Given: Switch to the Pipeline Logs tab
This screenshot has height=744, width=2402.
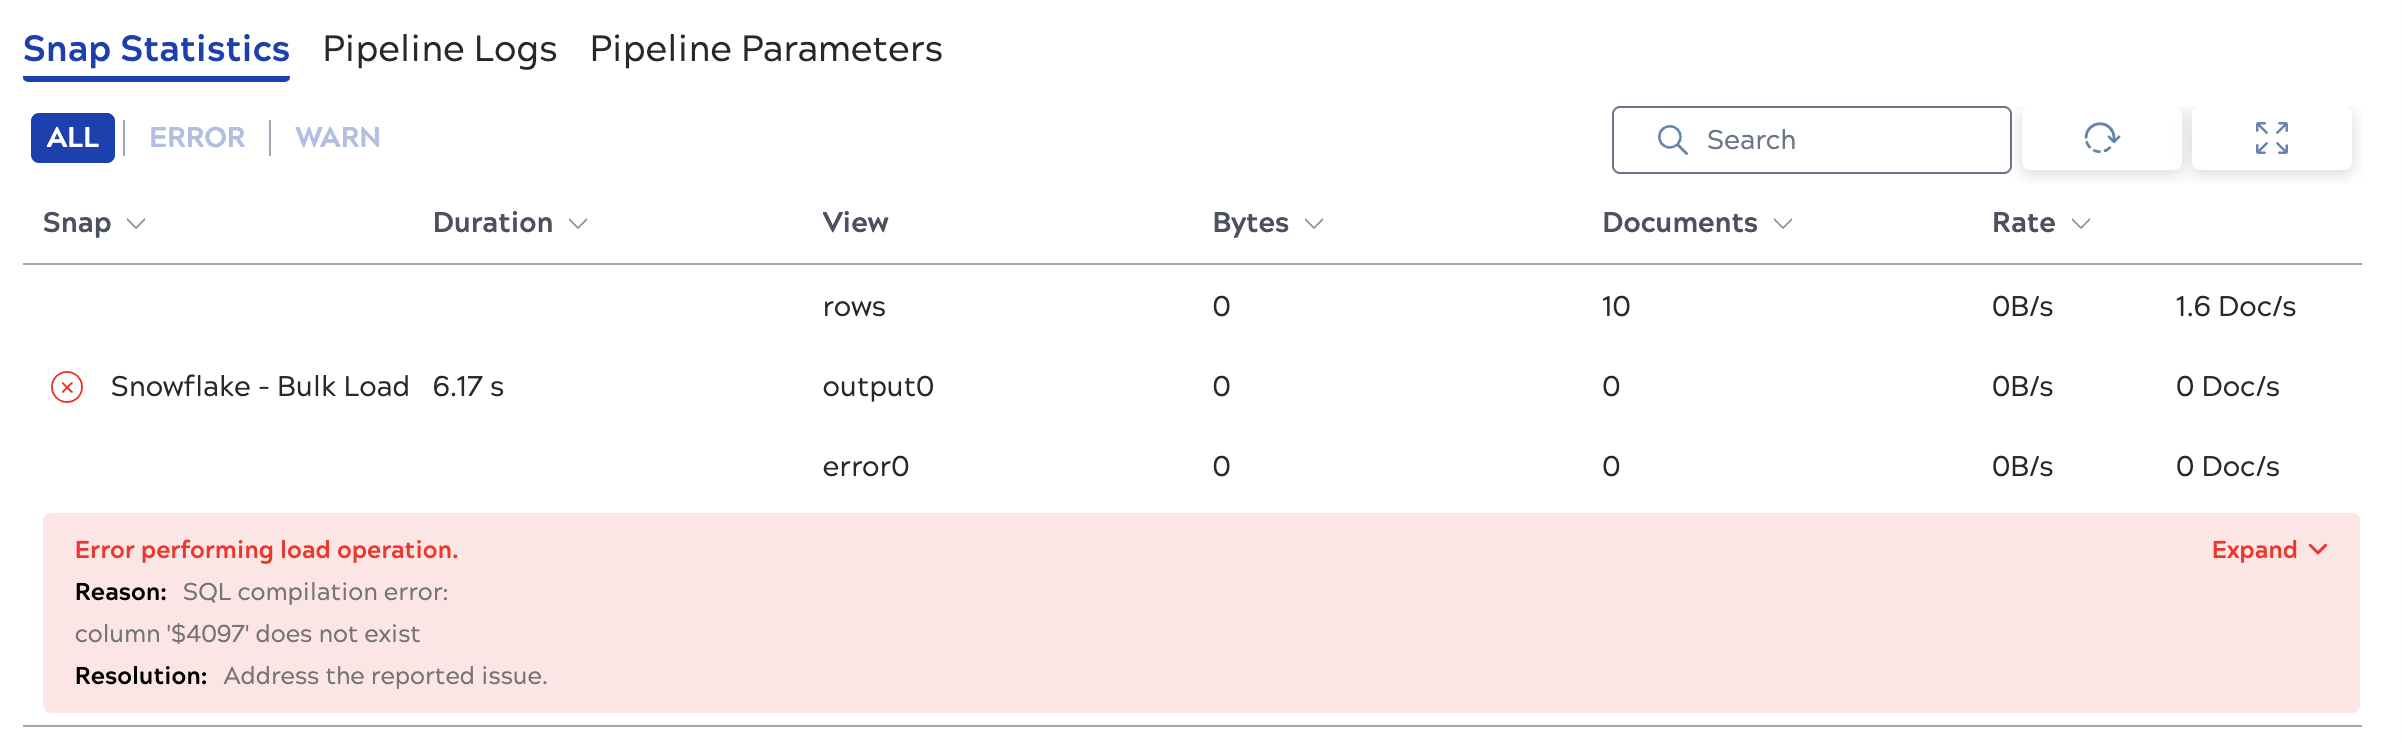Looking at the screenshot, I should [440, 48].
